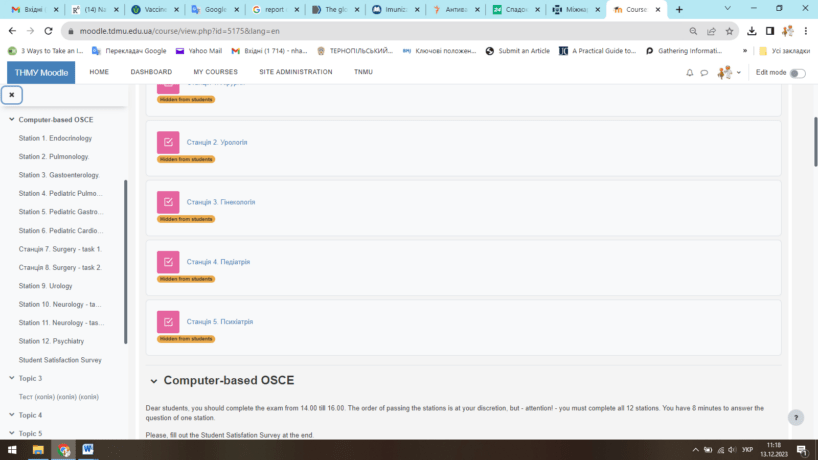This screenshot has width=818, height=460.
Task: Close the course index drawer
Action: [x=12, y=95]
